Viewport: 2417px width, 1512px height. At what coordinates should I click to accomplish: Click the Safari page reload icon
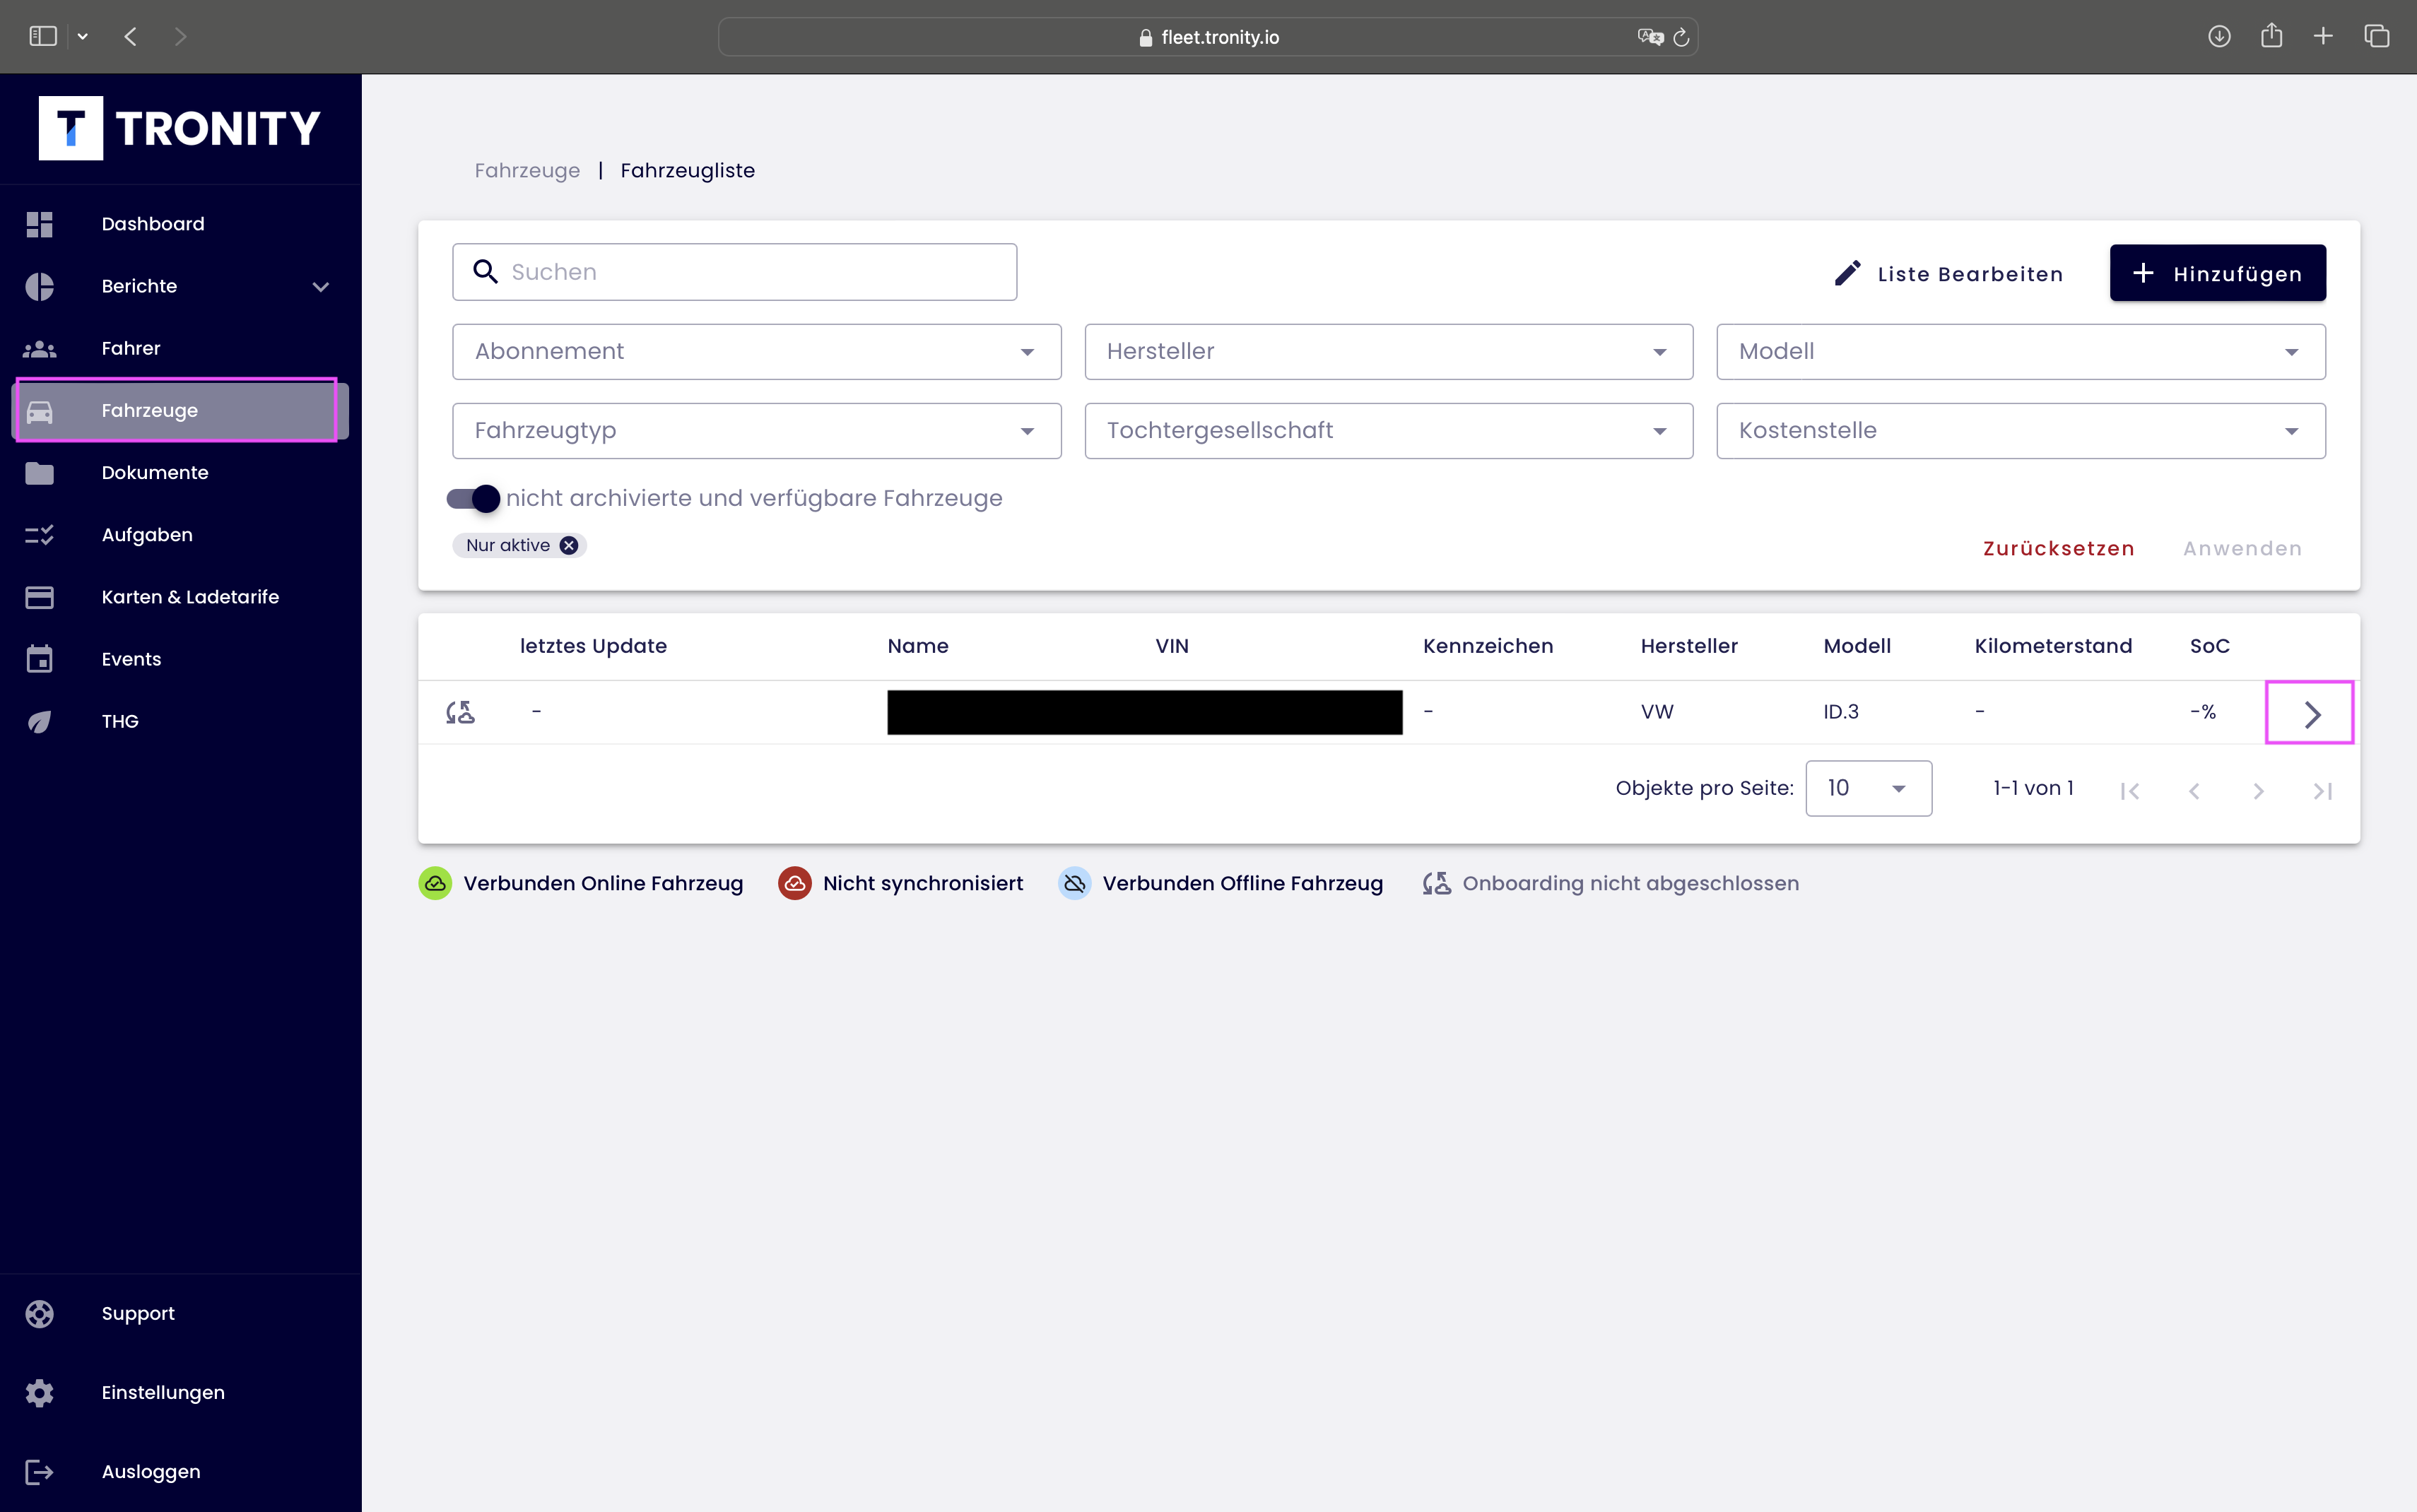(1681, 37)
